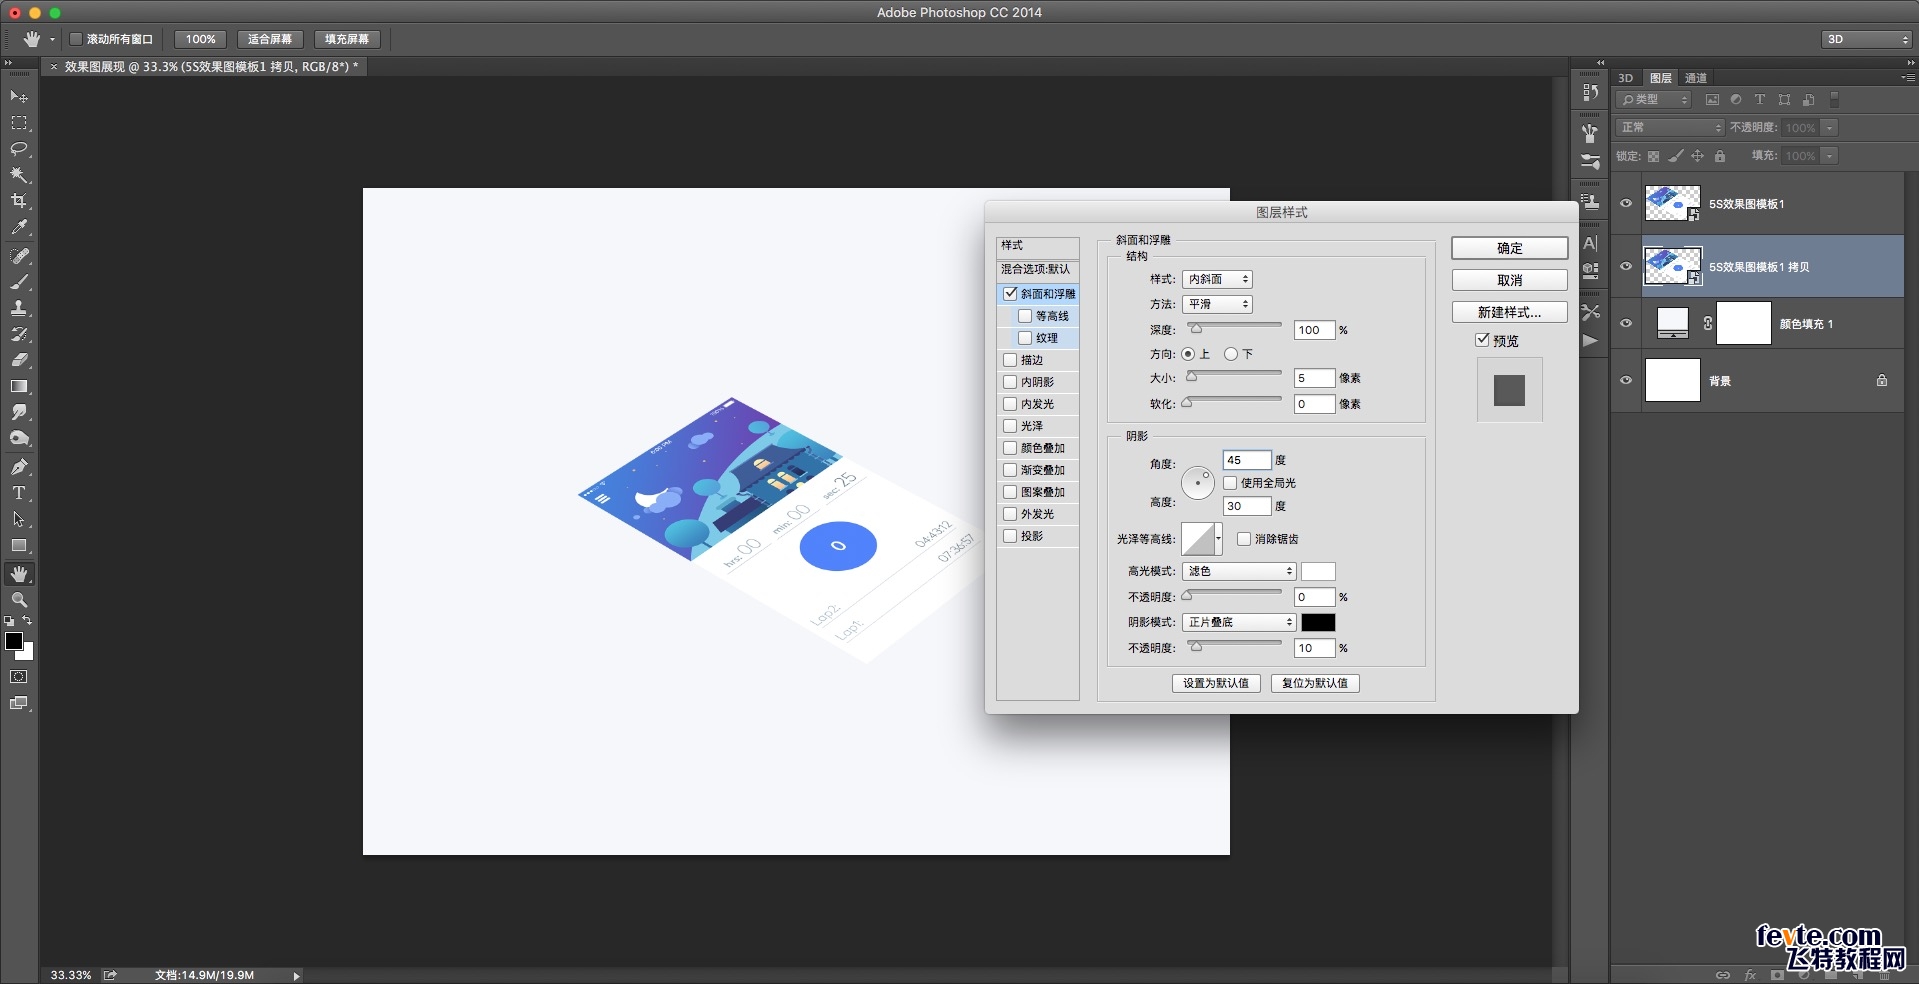Hide the 背景 layer via eye icon
This screenshot has height=984, width=1919.
pos(1626,380)
